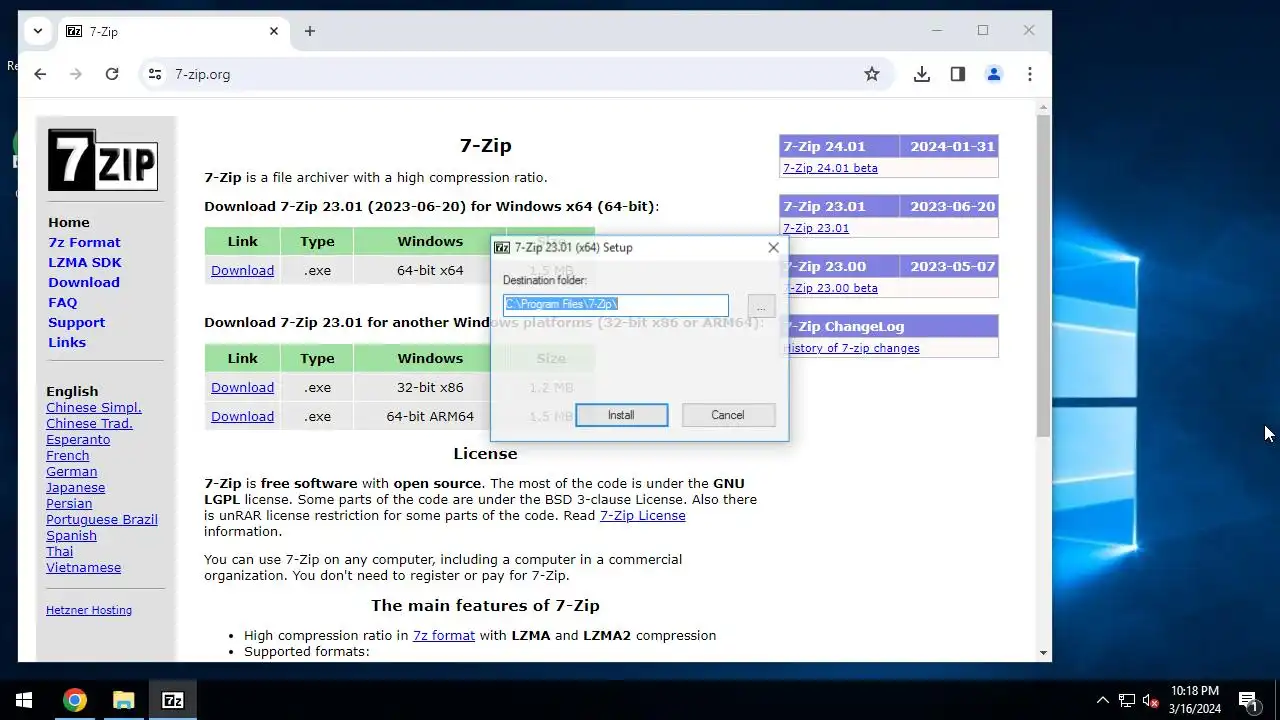This screenshot has width=1280, height=720.
Task: Download the 64-bit ARM64 exe
Action: coord(242,416)
